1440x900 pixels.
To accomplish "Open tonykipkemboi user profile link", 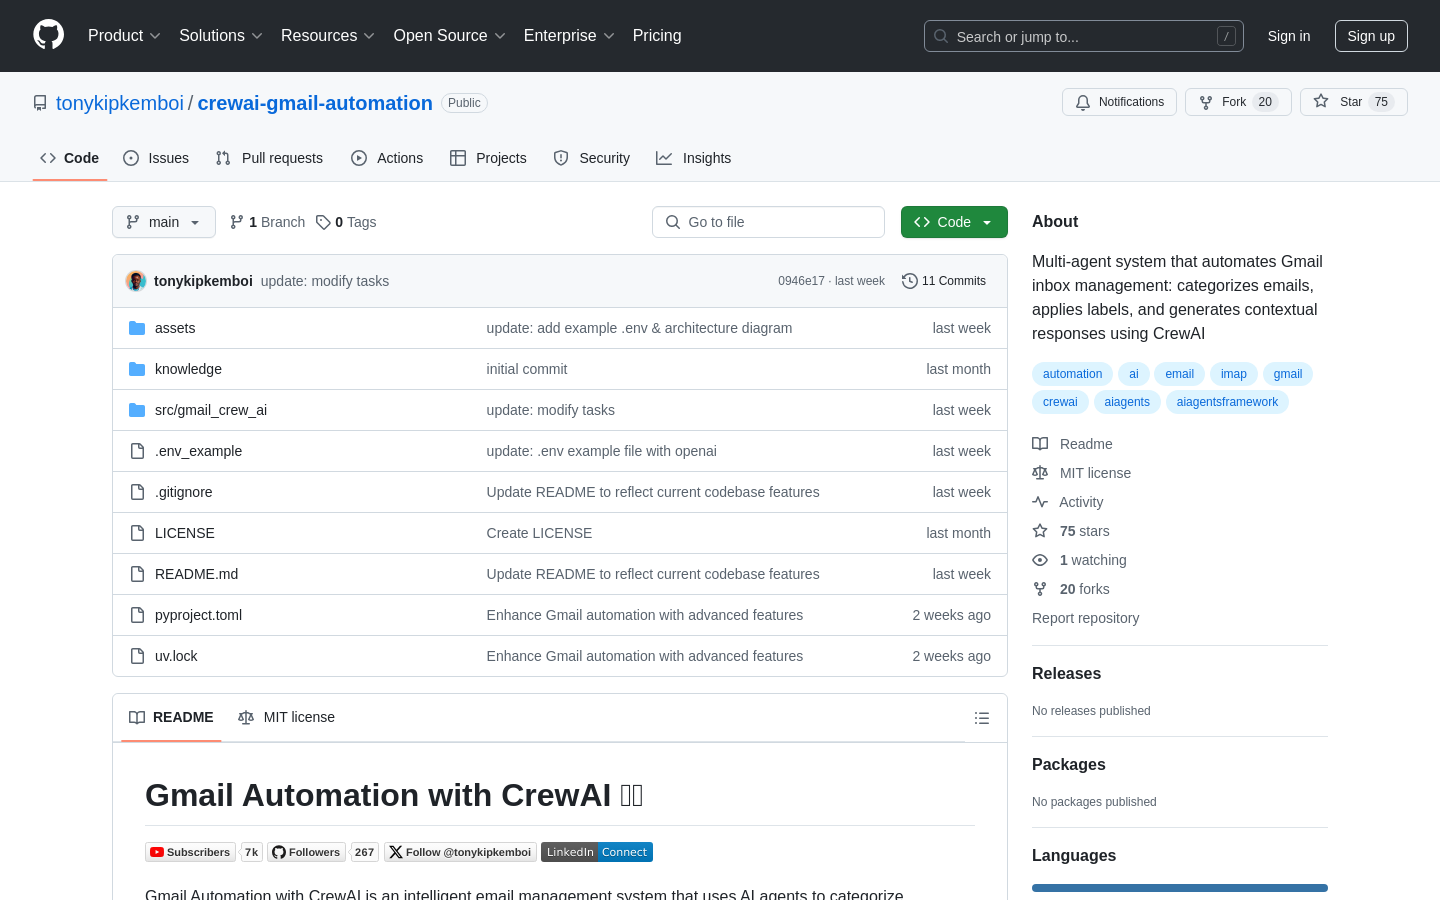I will pyautogui.click(x=120, y=103).
